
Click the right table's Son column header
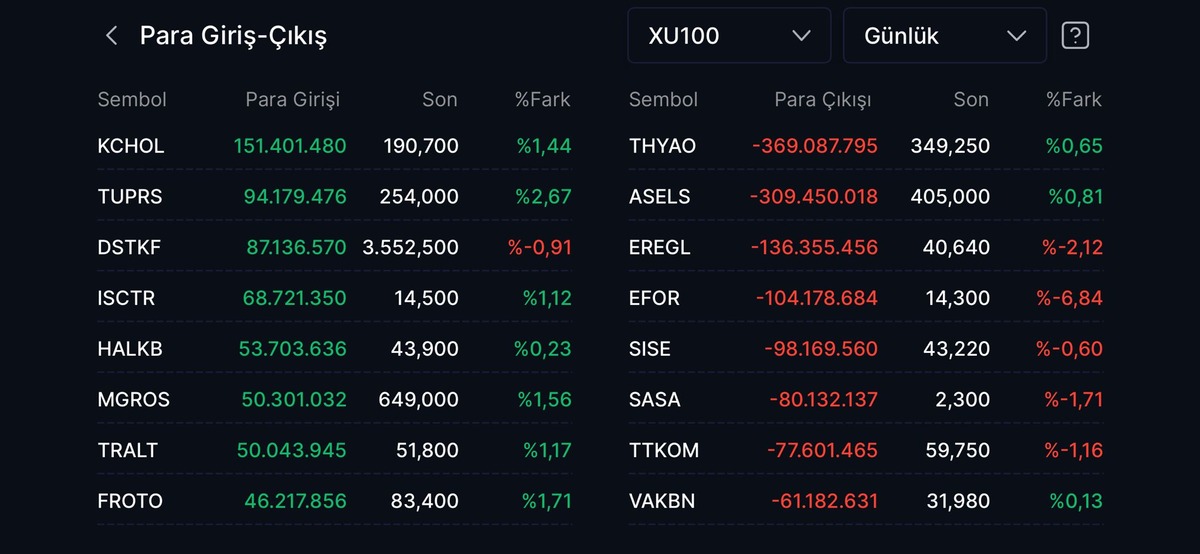coord(971,99)
